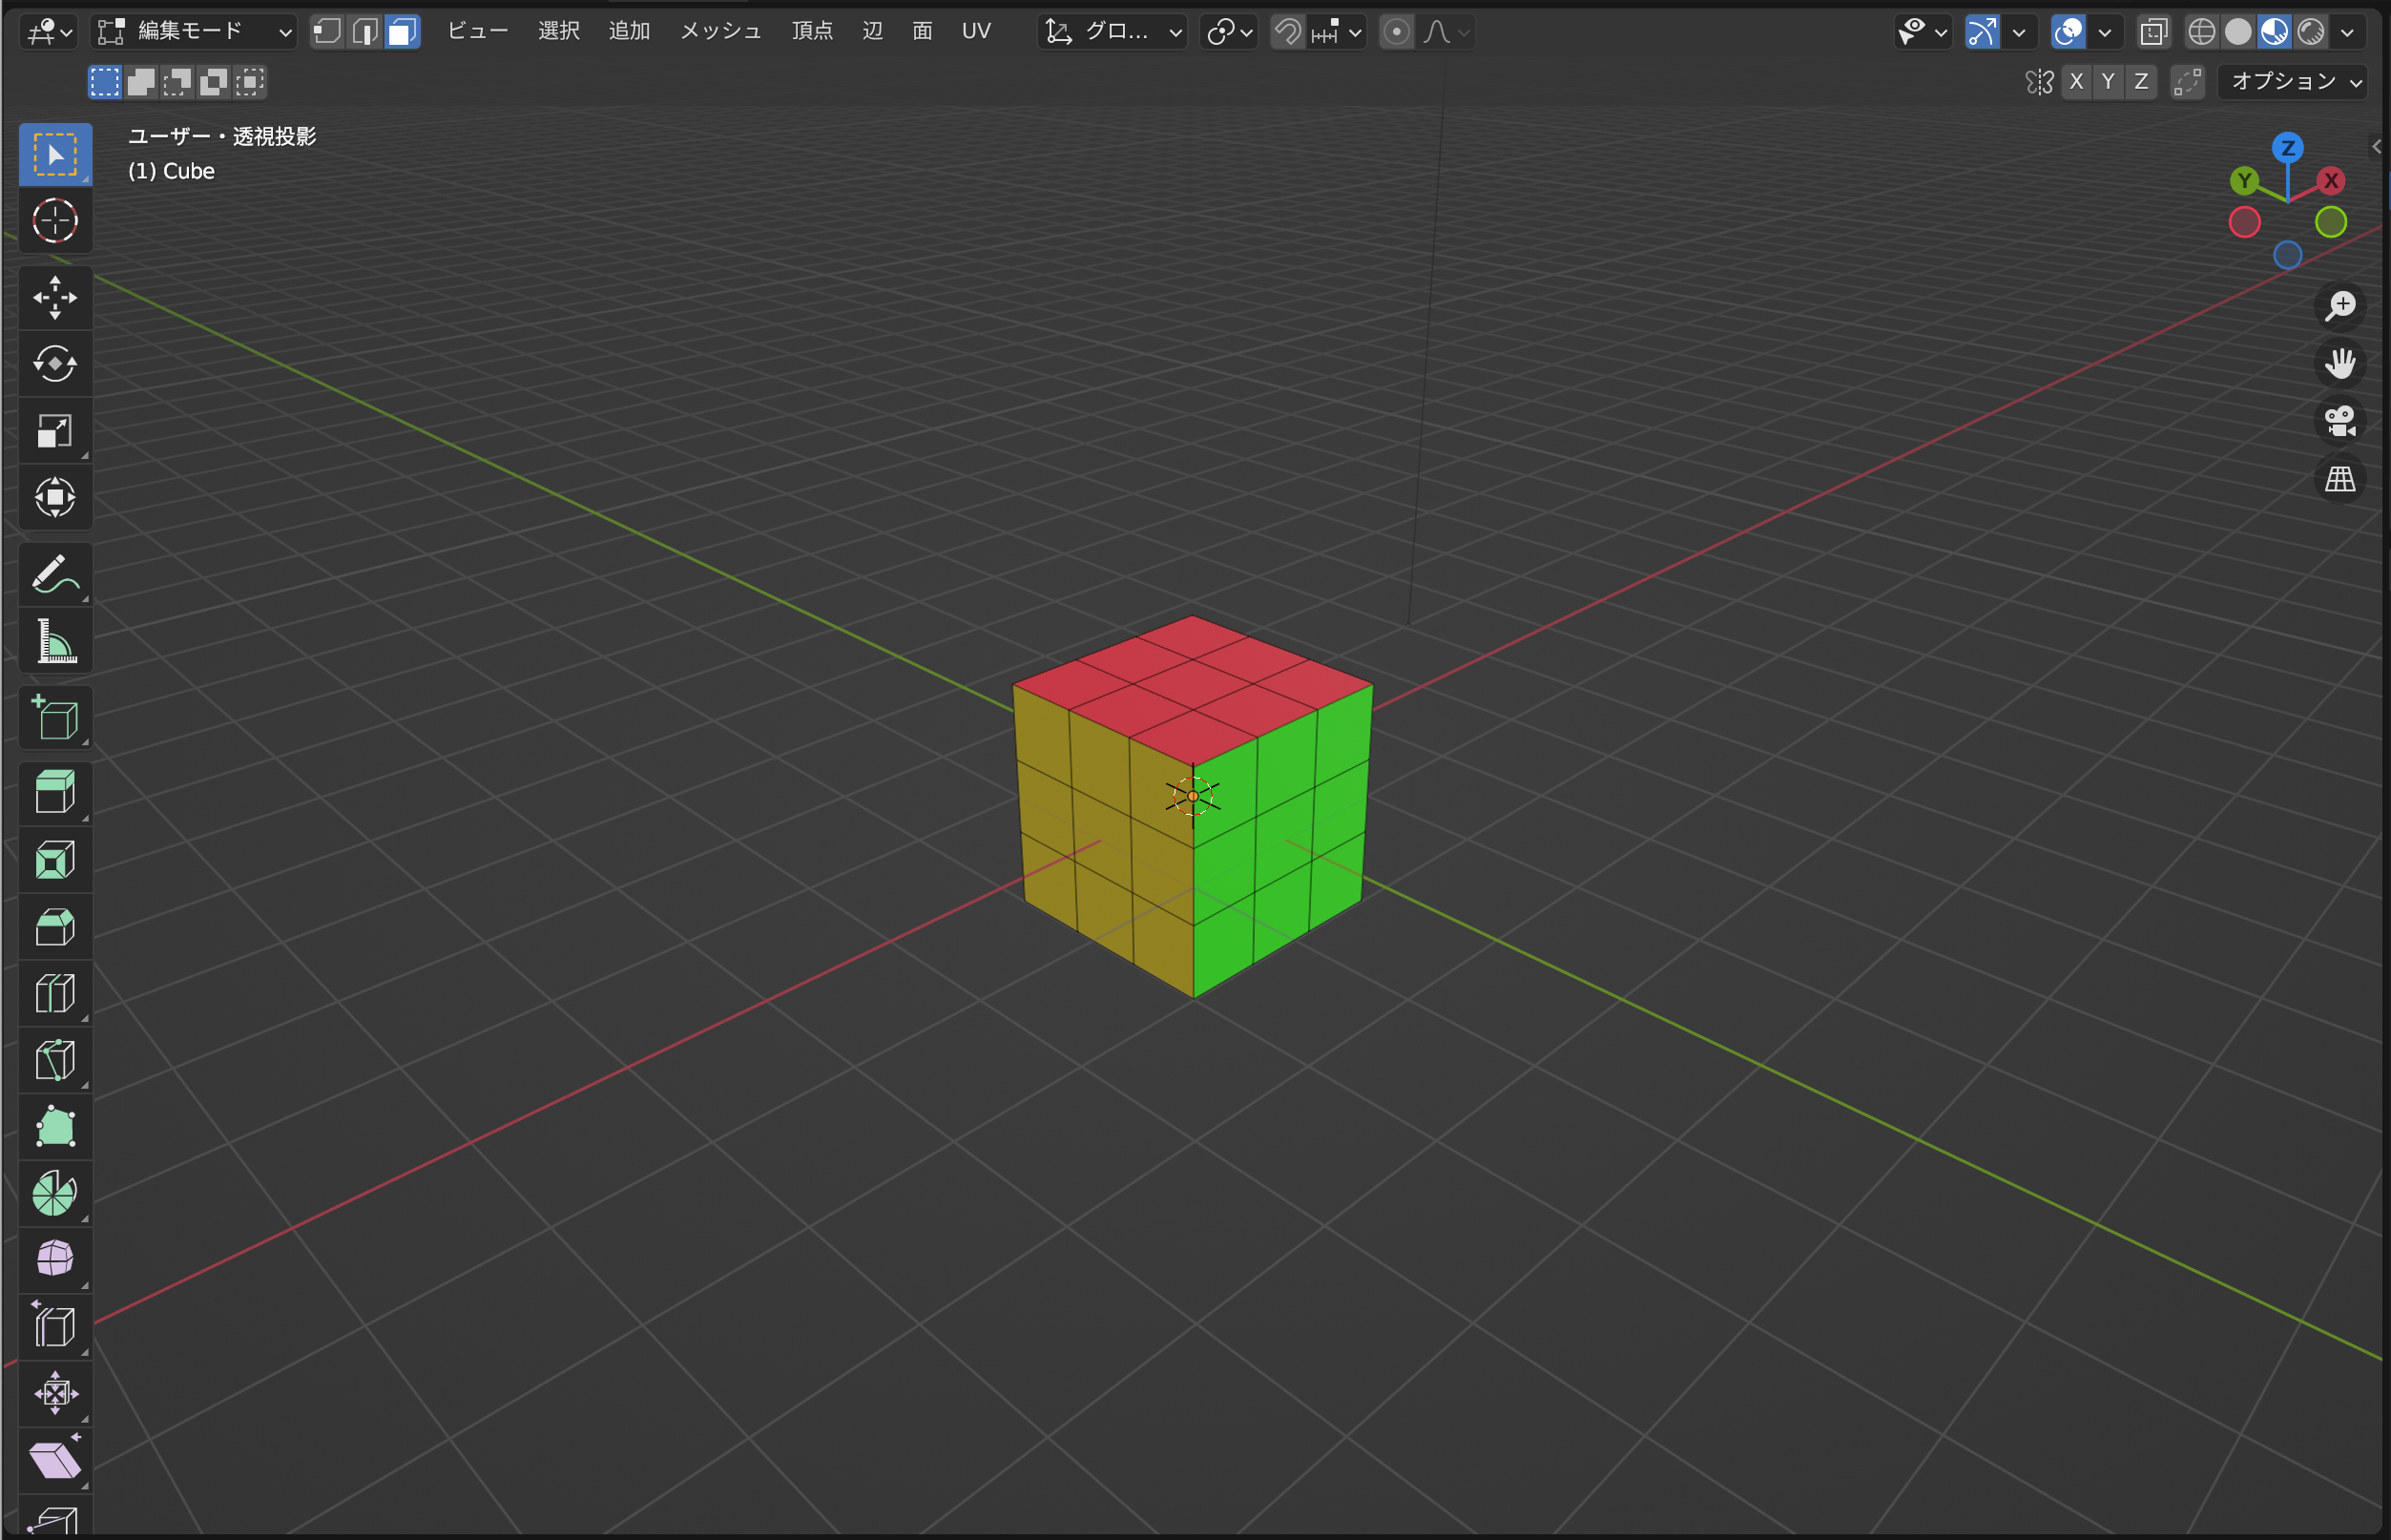
Task: Toggle viewport overlays display
Action: [2068, 32]
